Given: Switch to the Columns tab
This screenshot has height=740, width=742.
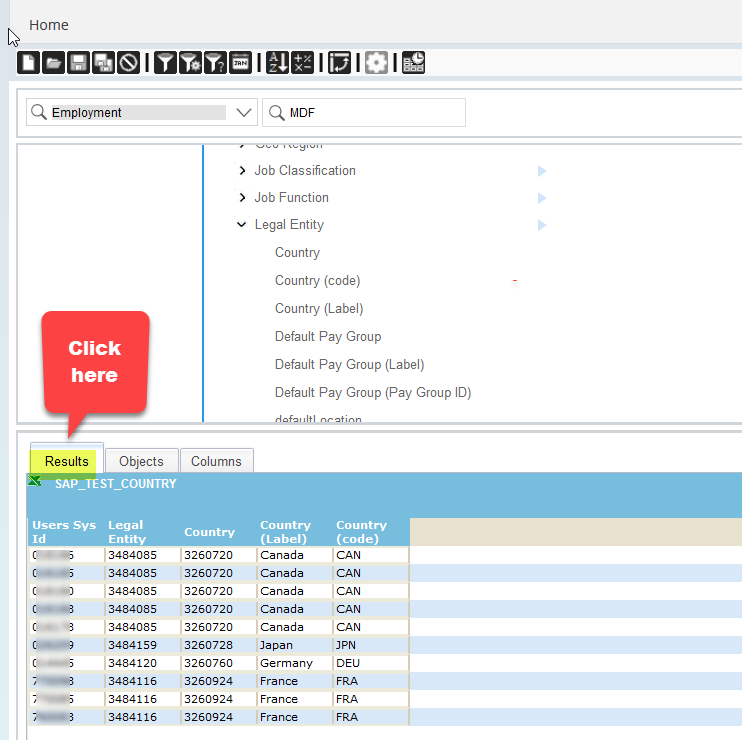Looking at the screenshot, I should (216, 461).
